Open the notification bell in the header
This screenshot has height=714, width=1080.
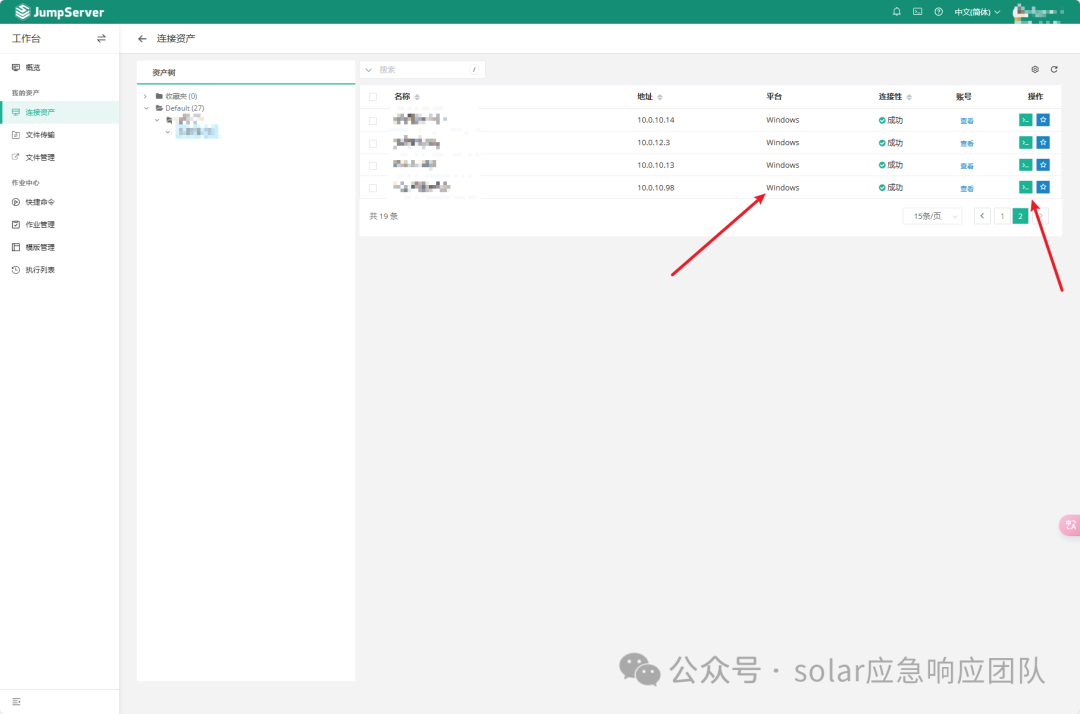[x=896, y=12]
